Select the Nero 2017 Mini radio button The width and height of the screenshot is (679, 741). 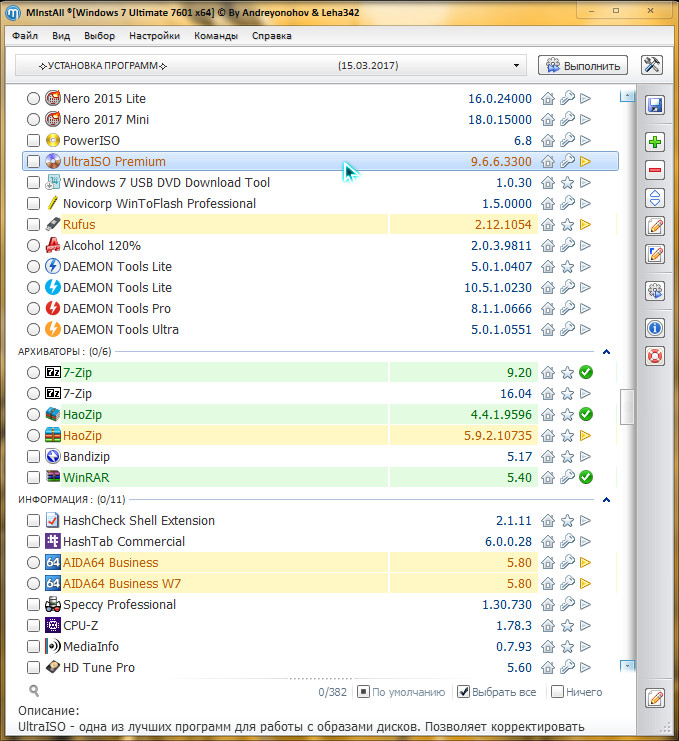pos(33,120)
